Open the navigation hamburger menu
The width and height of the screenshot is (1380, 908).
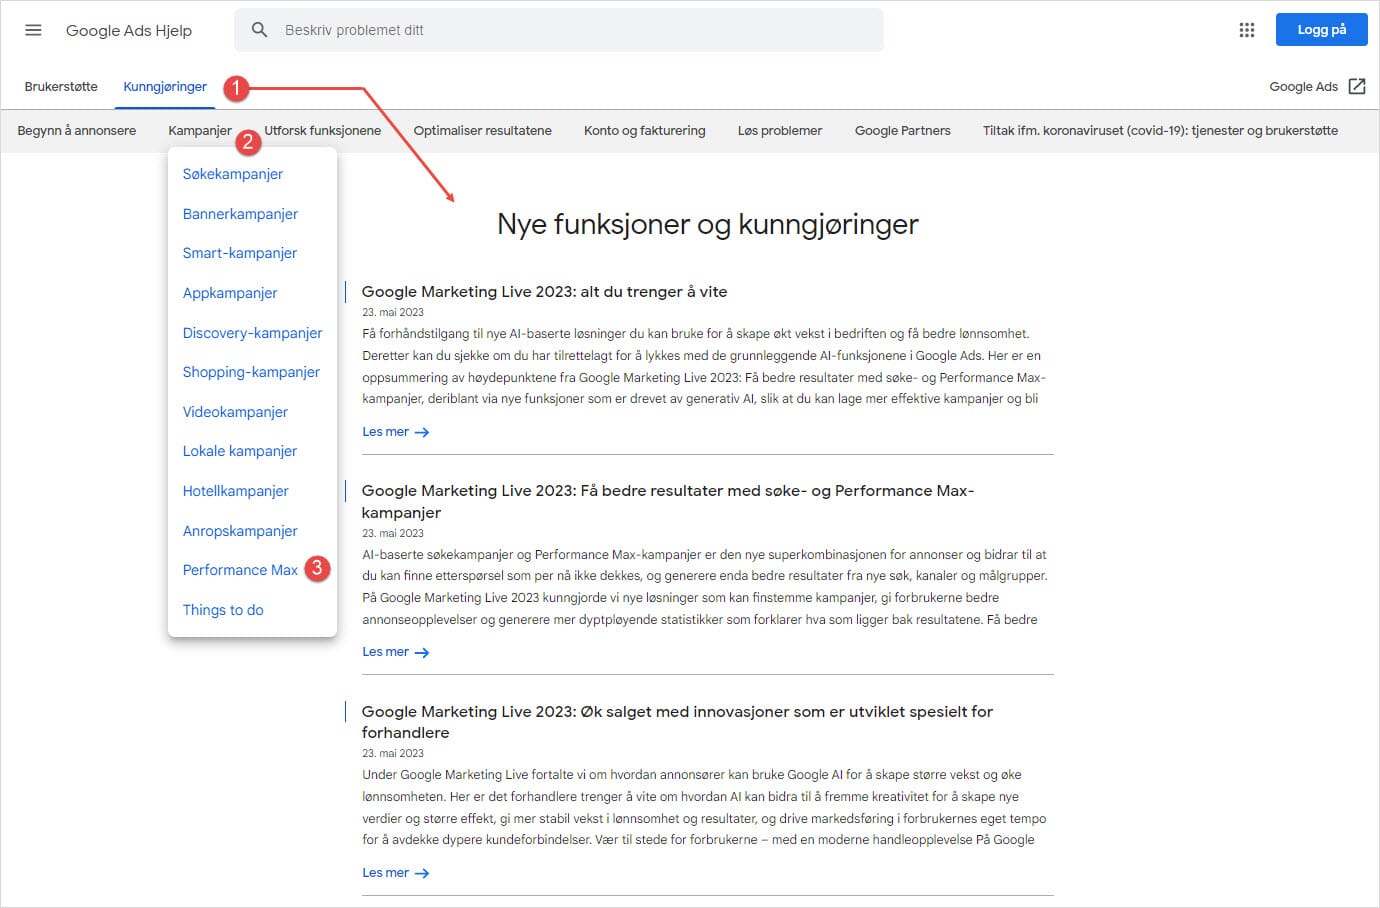point(33,30)
